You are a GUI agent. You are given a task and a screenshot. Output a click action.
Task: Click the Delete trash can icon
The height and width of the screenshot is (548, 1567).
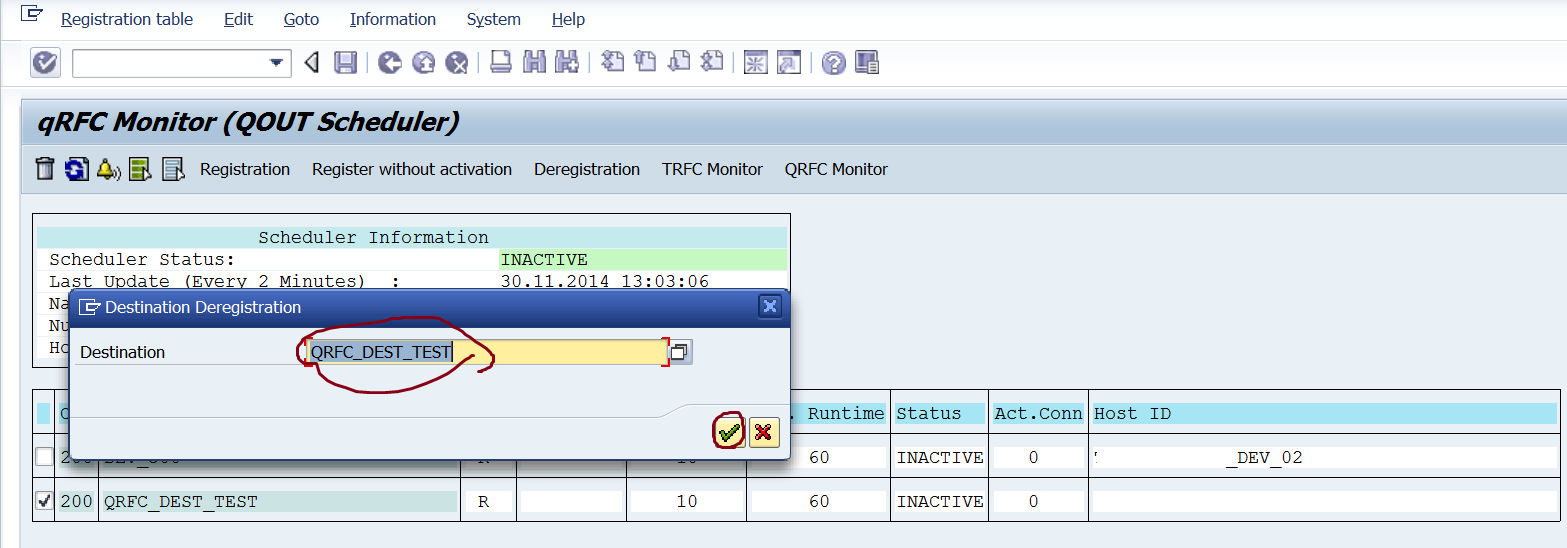(x=45, y=169)
